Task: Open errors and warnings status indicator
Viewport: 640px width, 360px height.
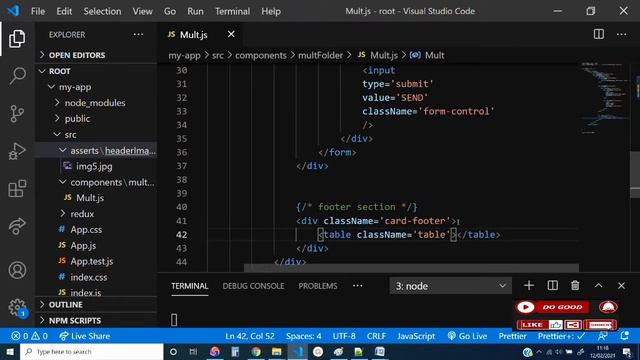Action: click(29, 336)
